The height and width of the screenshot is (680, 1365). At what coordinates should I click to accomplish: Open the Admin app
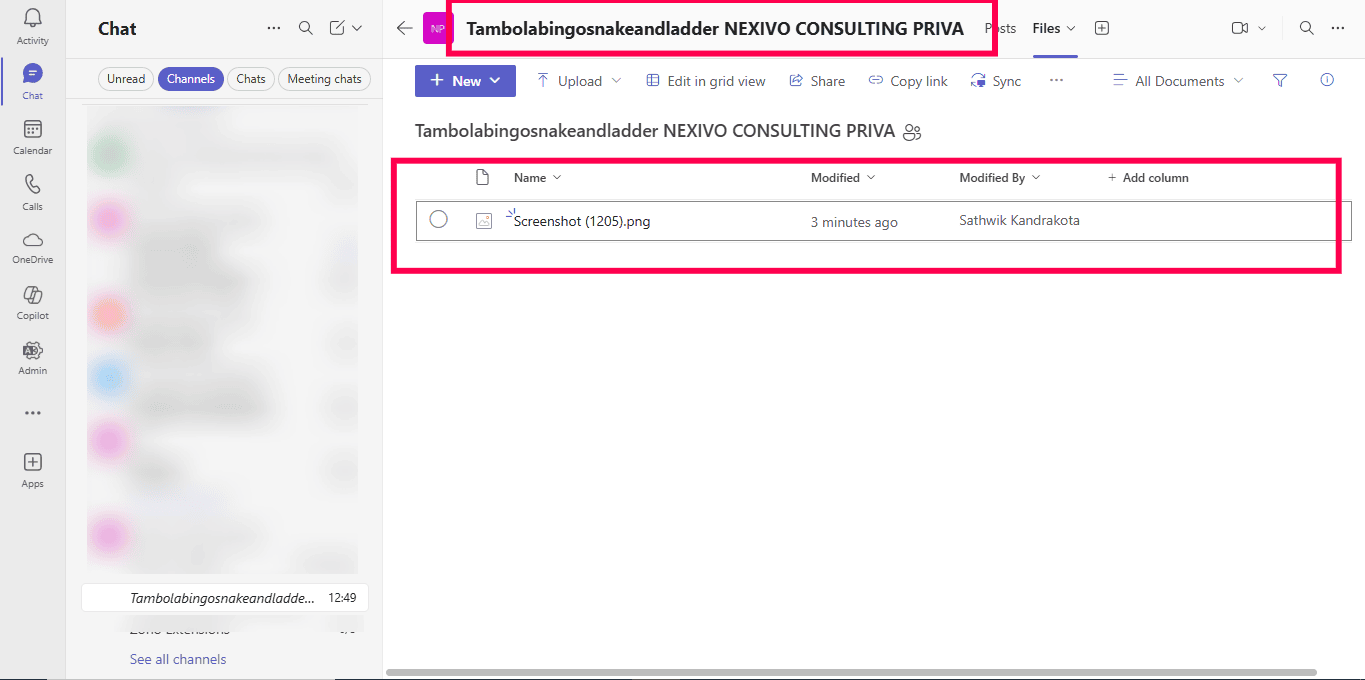click(x=32, y=357)
